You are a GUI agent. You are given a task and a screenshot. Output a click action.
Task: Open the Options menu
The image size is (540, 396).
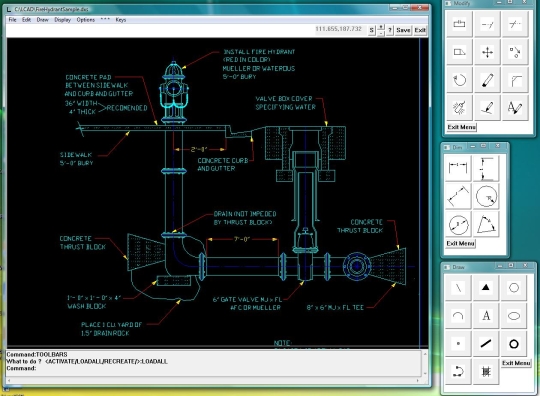point(86,20)
